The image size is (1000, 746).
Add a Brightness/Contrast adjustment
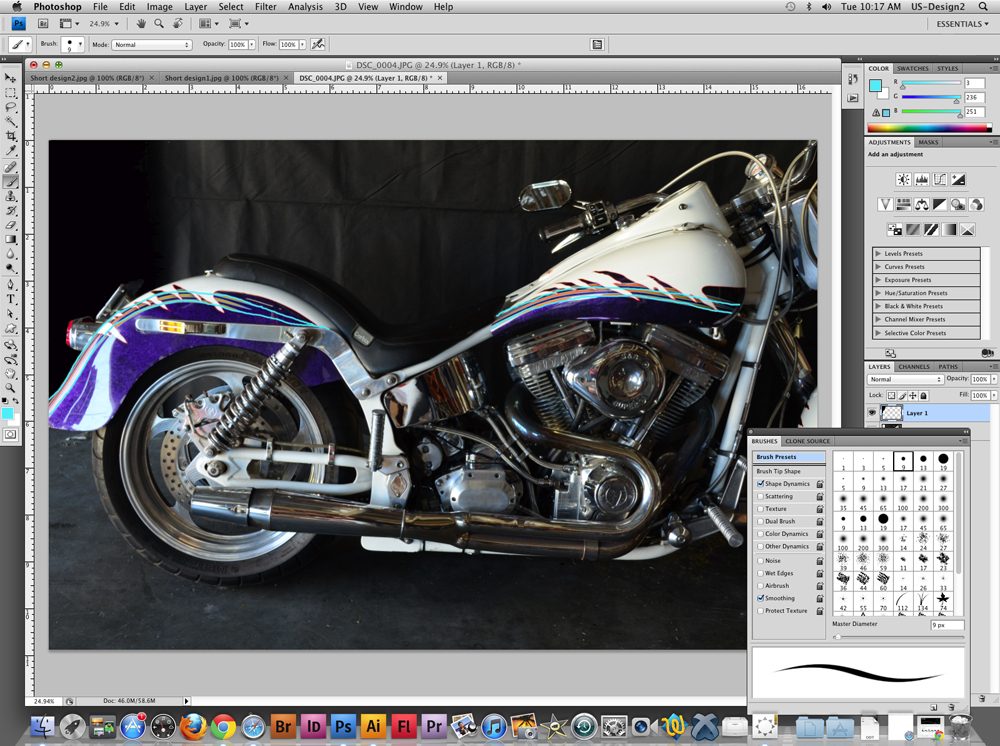tap(904, 179)
